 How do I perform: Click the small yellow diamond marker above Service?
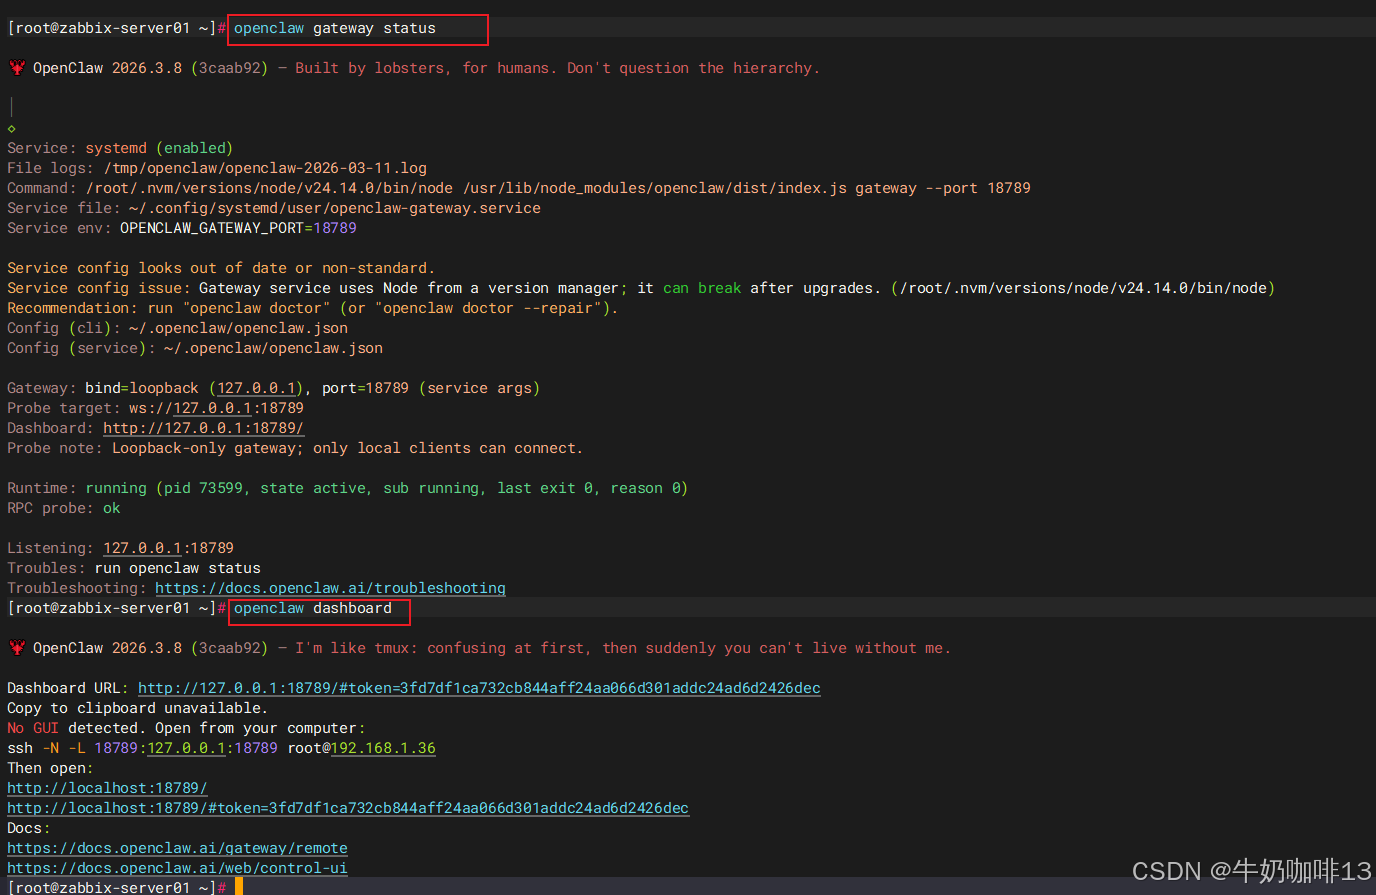tap(11, 128)
